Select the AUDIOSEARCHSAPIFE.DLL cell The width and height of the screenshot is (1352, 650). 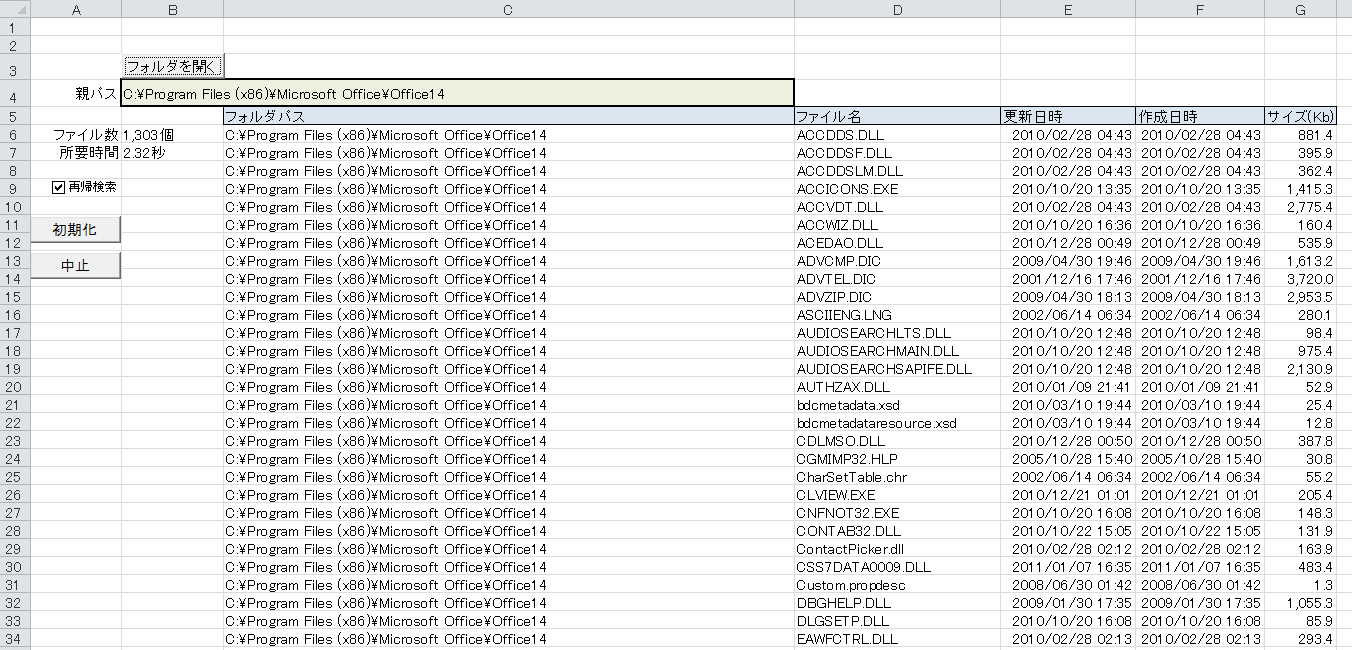click(x=897, y=368)
